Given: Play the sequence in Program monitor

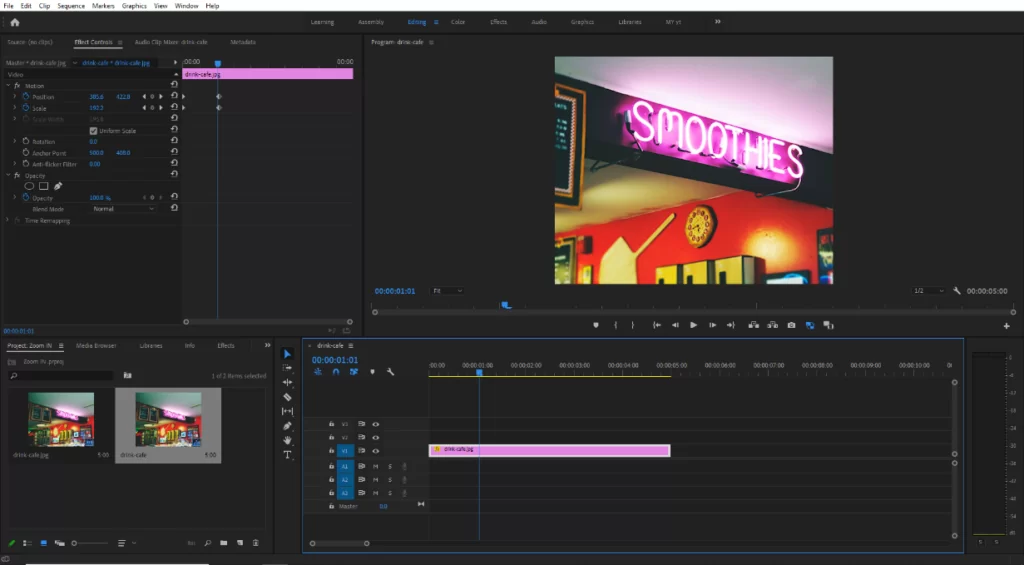Looking at the screenshot, I should pos(694,325).
